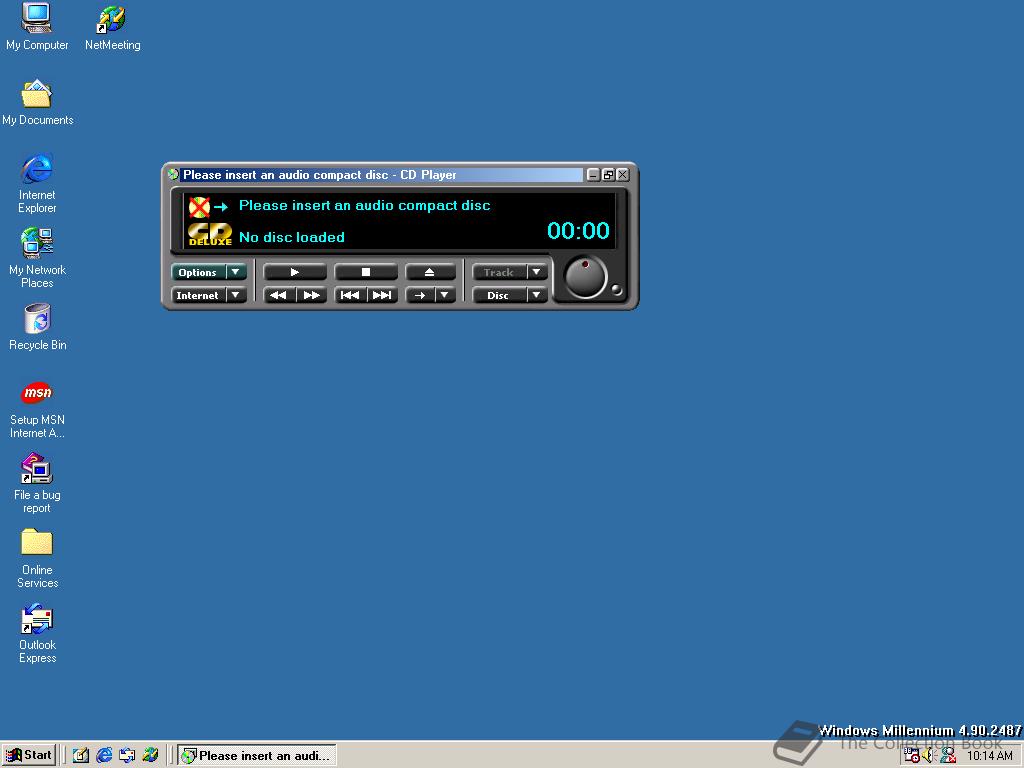Select the My Computer desktop icon
The height and width of the screenshot is (768, 1024).
(x=37, y=27)
